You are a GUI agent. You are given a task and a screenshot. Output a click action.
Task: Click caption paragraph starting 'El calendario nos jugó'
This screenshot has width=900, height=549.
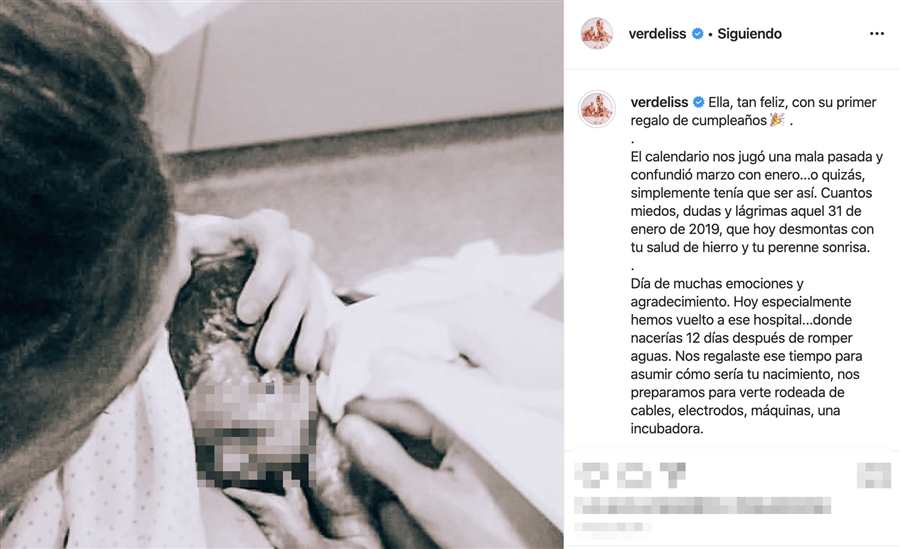click(x=757, y=202)
